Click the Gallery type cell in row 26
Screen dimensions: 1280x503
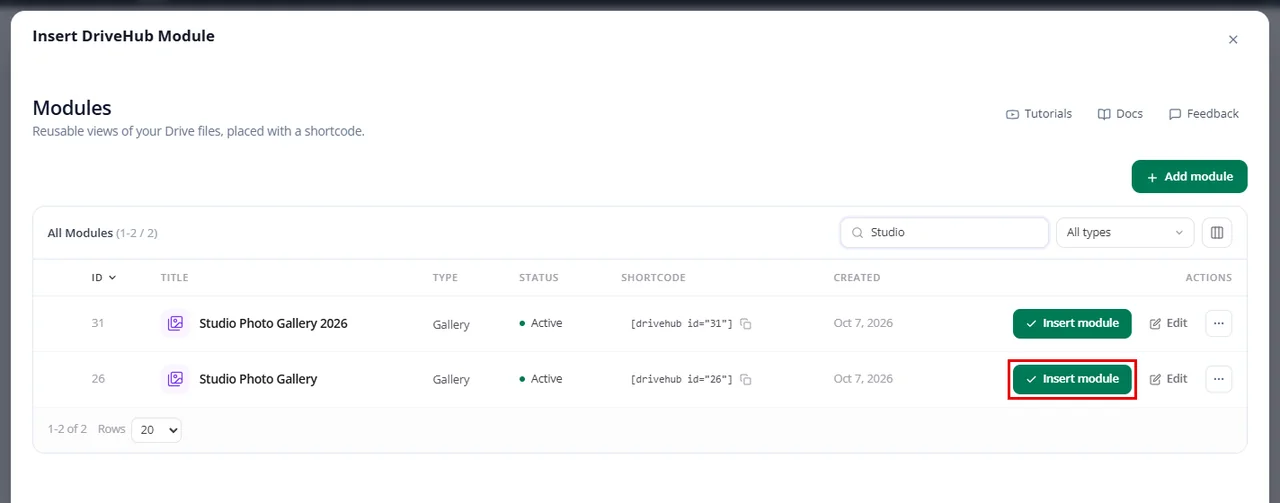pos(451,380)
